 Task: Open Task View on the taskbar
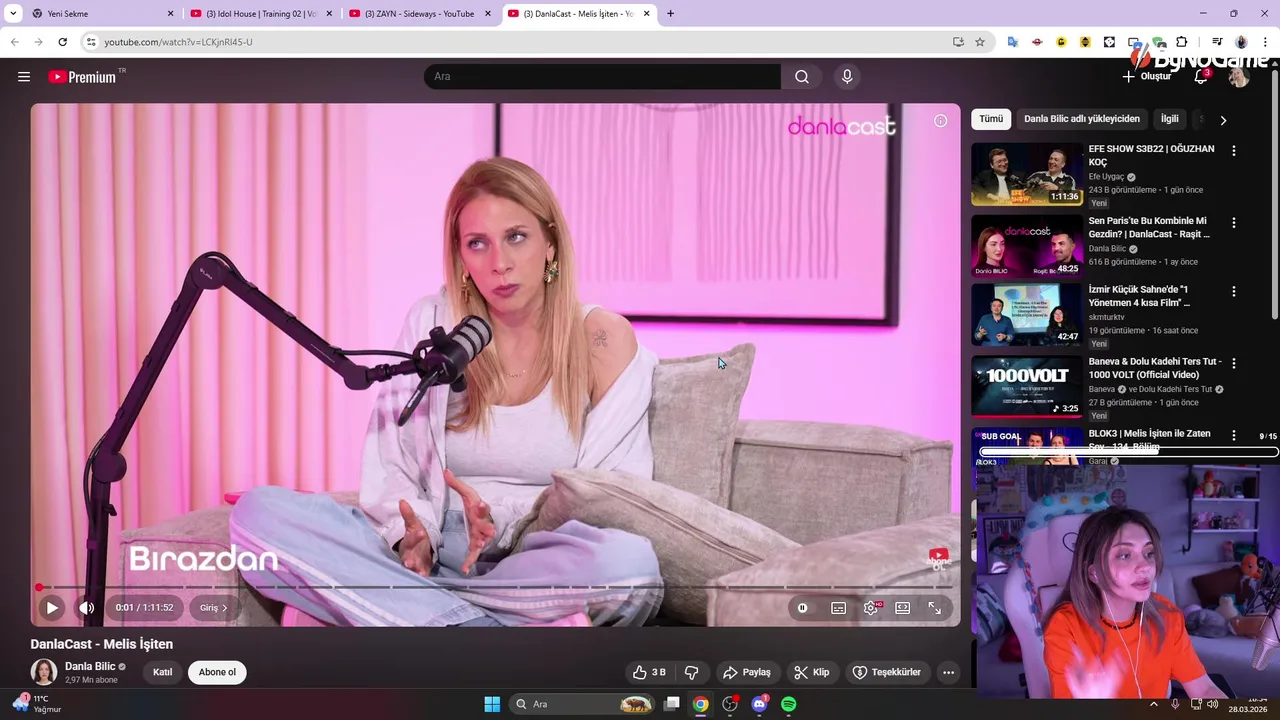tap(672, 704)
